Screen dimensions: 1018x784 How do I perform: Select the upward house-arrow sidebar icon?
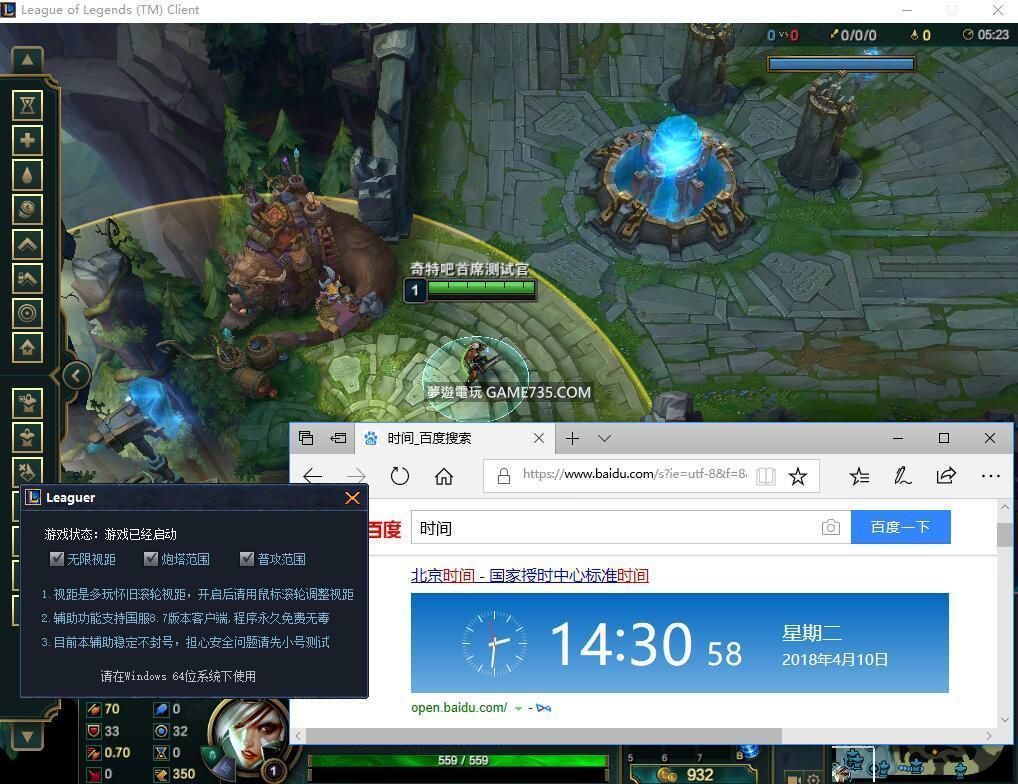pos(27,348)
